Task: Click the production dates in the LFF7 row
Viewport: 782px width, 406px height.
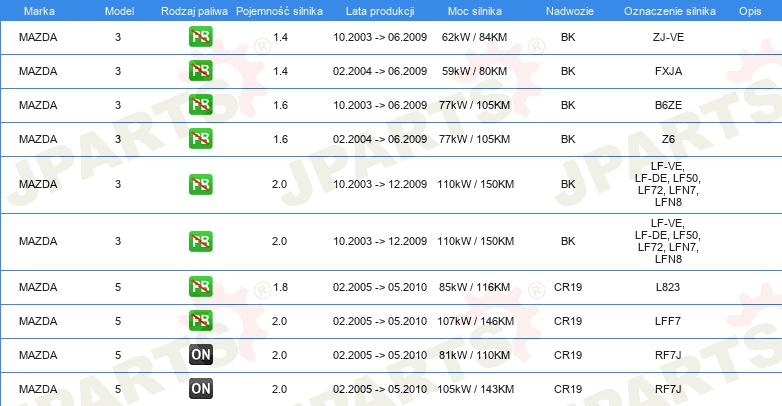Action: pos(380,321)
